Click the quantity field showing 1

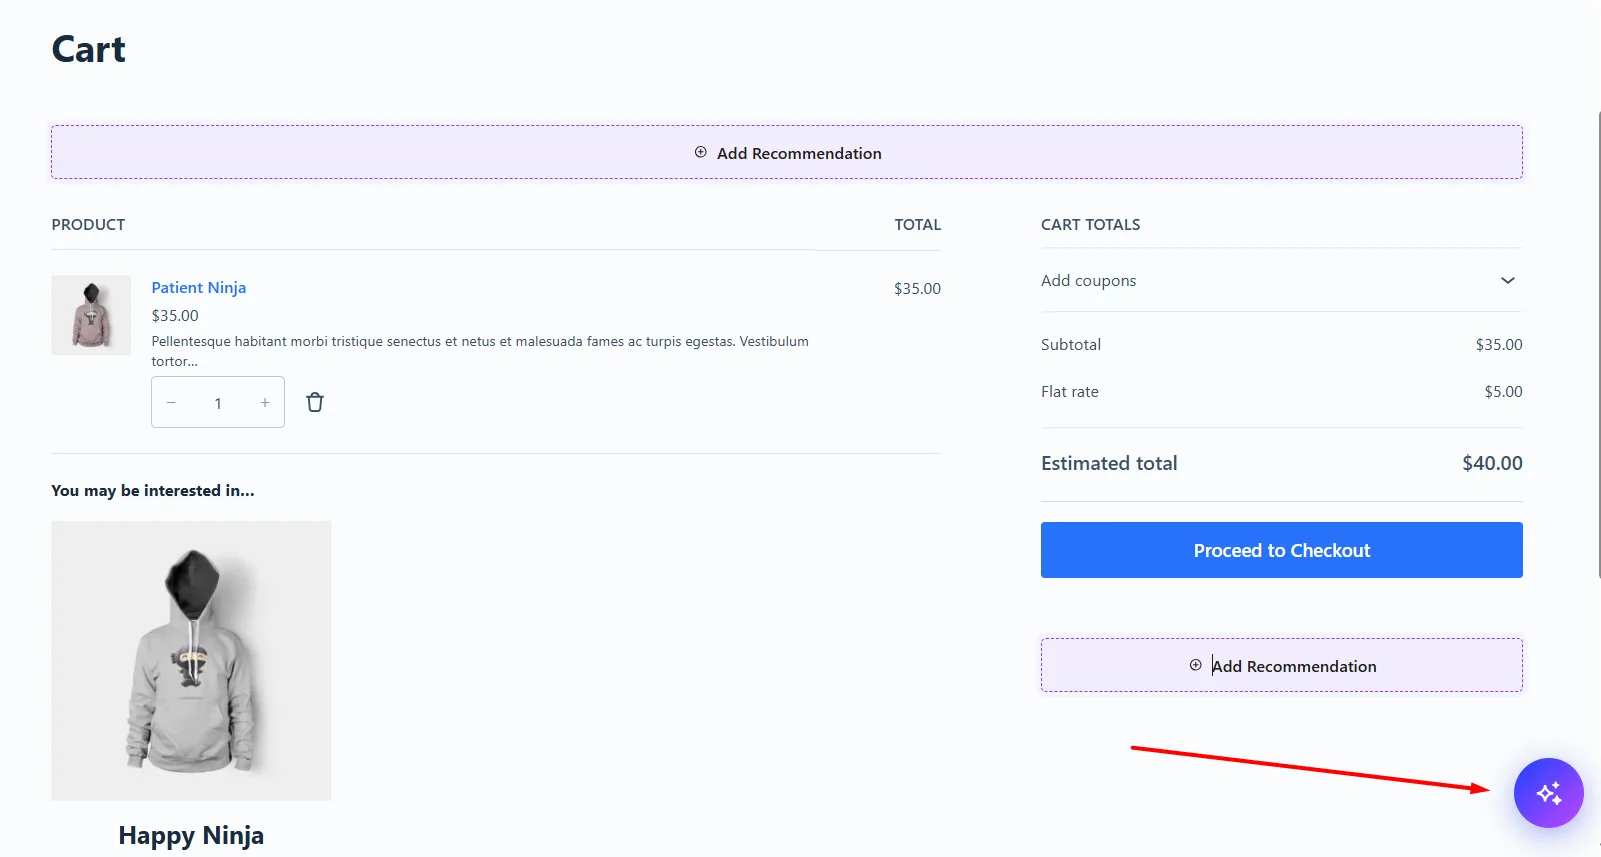pyautogui.click(x=218, y=403)
